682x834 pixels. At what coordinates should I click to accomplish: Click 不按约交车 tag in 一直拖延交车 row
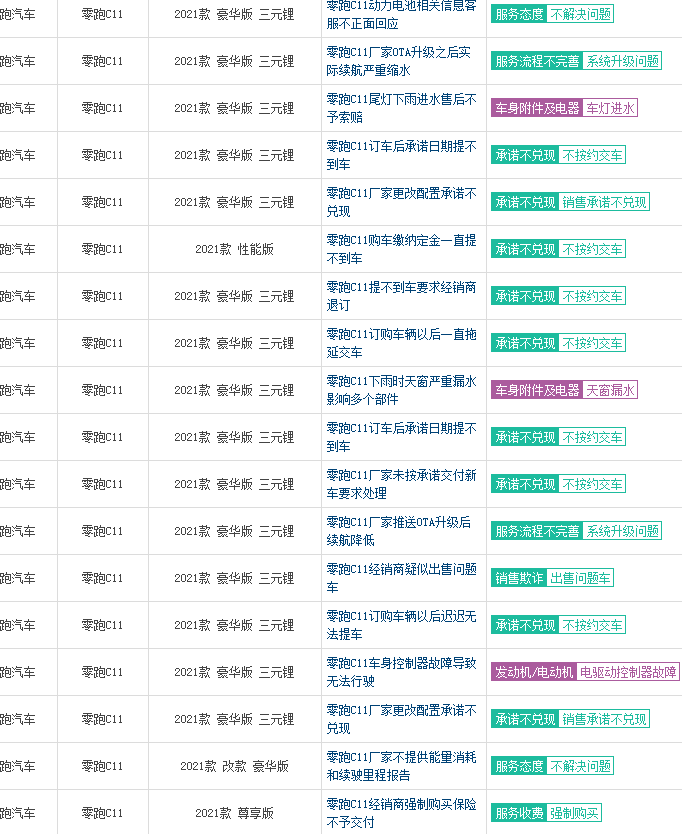click(592, 343)
